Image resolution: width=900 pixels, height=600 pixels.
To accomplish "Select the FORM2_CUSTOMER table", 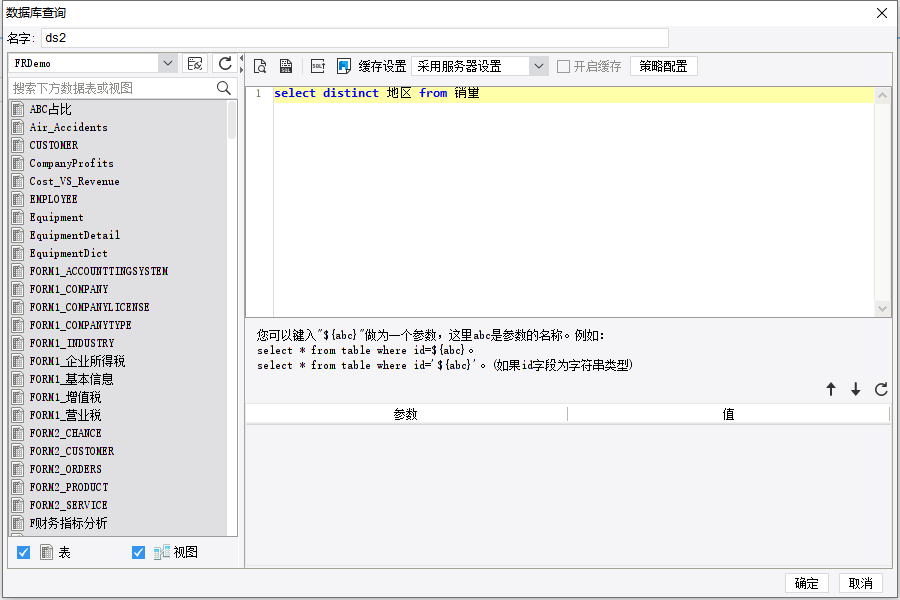I will 72,451.
